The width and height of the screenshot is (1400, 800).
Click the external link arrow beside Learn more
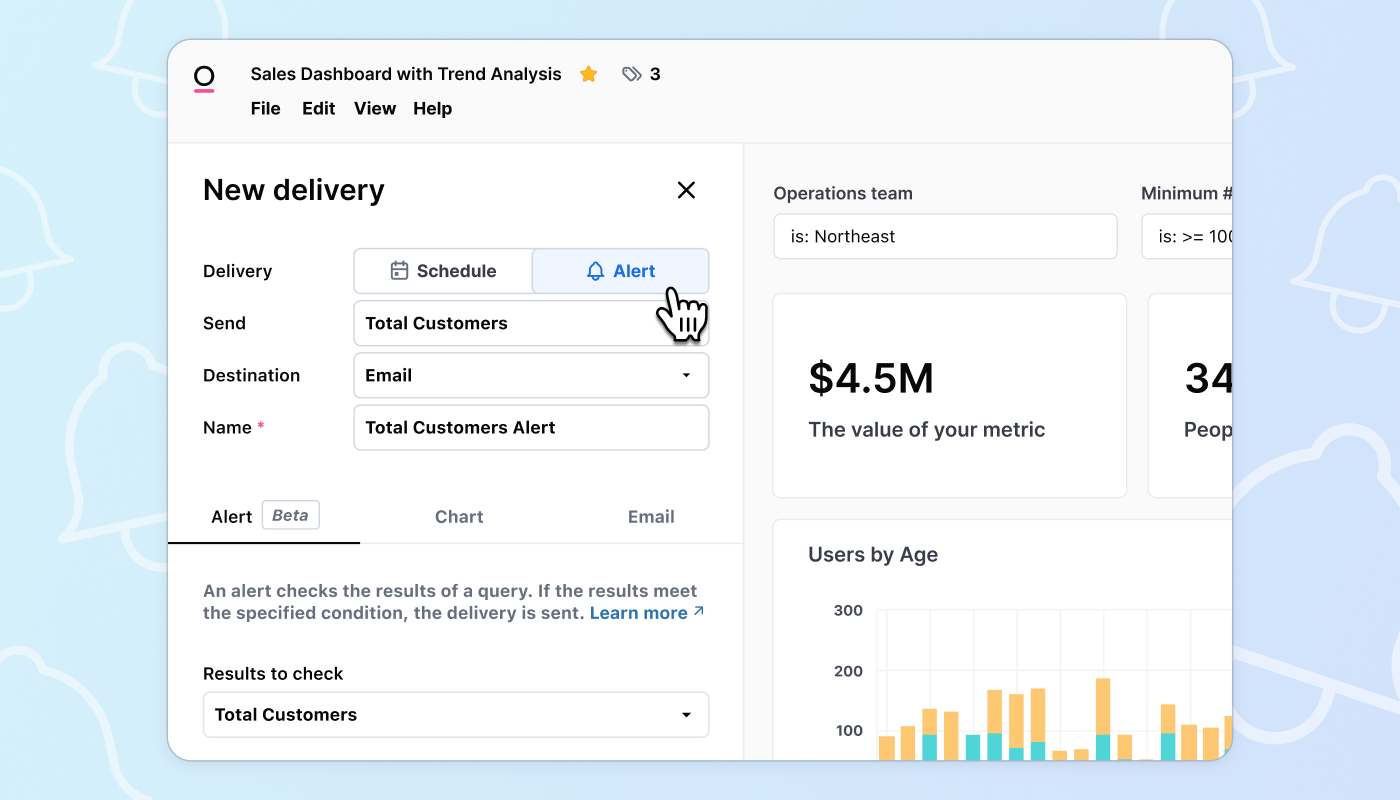698,611
